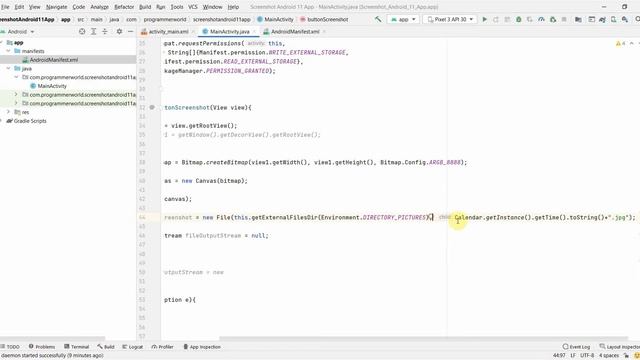Click the editor horizontal scrollbar

tap(423, 338)
